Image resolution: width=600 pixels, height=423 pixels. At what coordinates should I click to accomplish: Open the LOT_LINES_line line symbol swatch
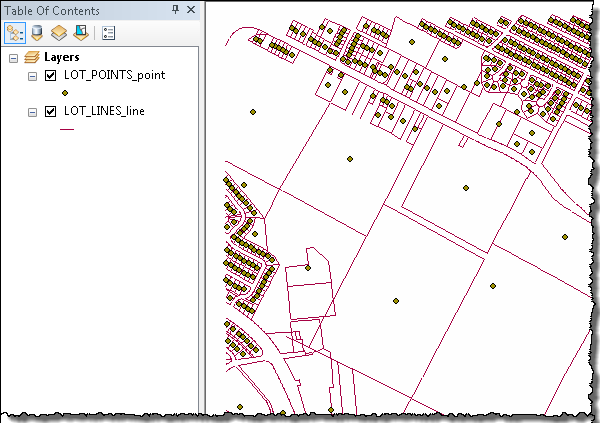click(67, 128)
